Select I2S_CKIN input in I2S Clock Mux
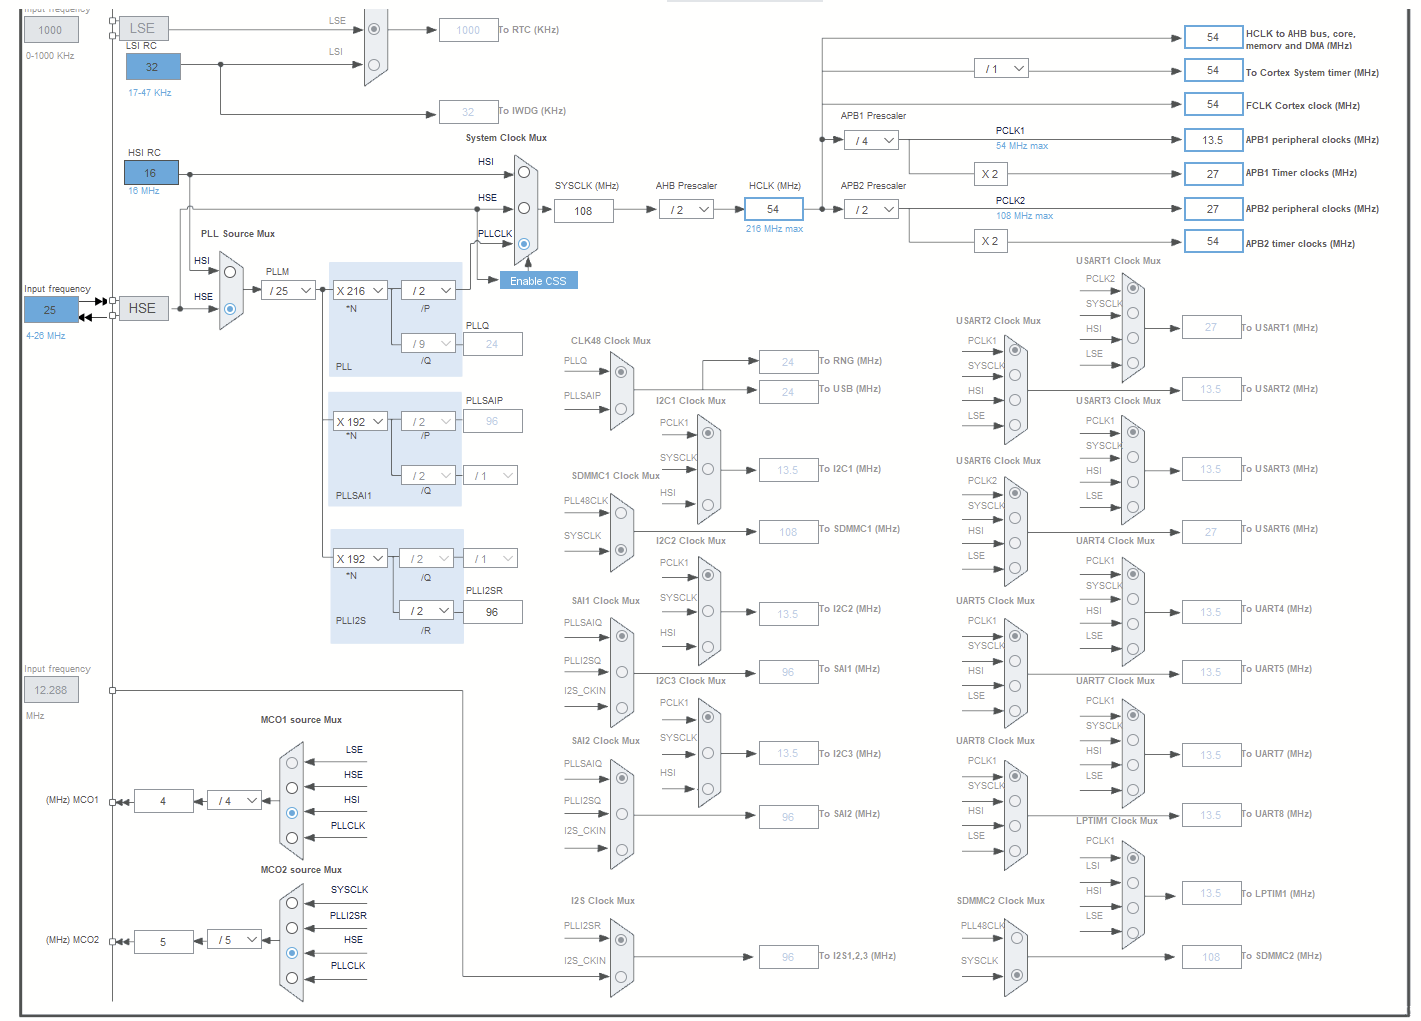The width and height of the screenshot is (1421, 1021). coord(621,976)
